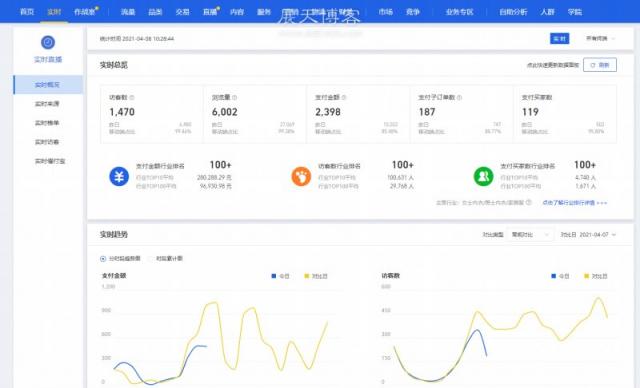Open the 竞争 top menu item
Image resolution: width=640 pixels, height=388 pixels.
413,12
